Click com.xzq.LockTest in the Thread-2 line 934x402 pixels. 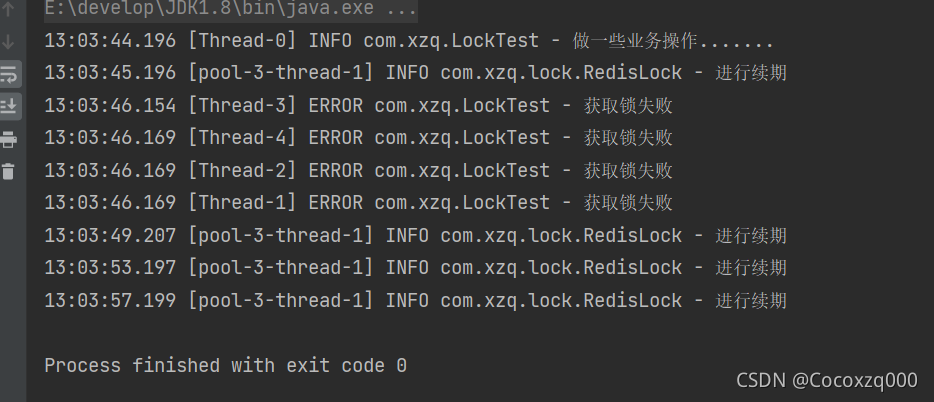[462, 170]
